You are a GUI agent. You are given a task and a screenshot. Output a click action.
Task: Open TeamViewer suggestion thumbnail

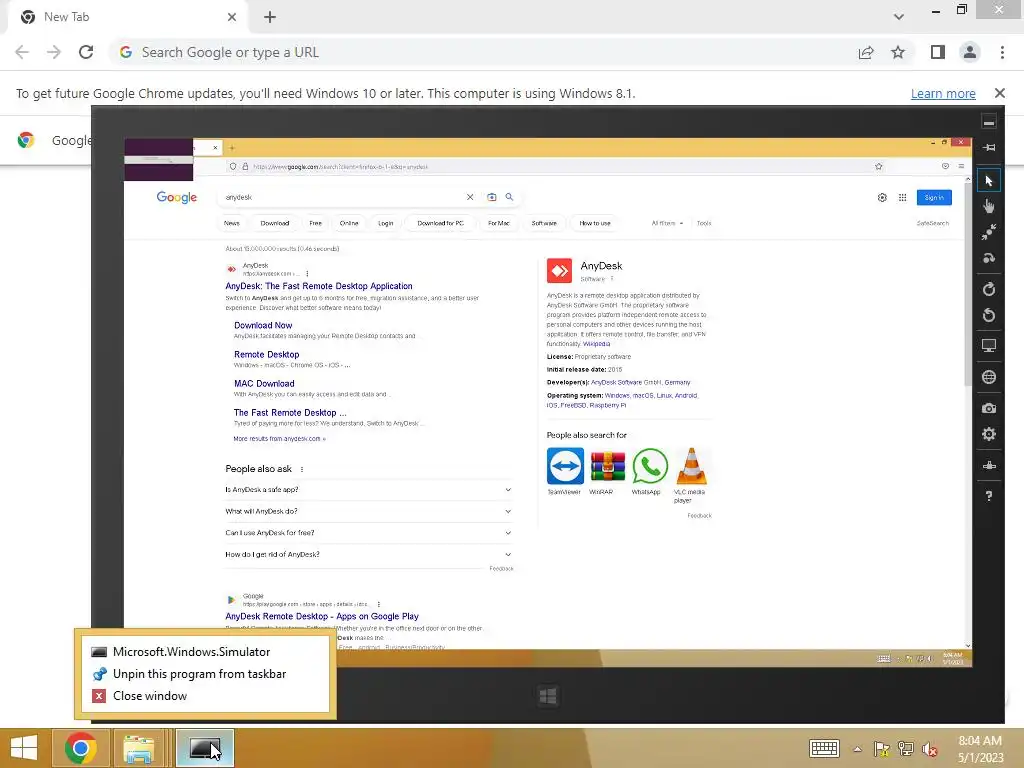[x=565, y=466]
